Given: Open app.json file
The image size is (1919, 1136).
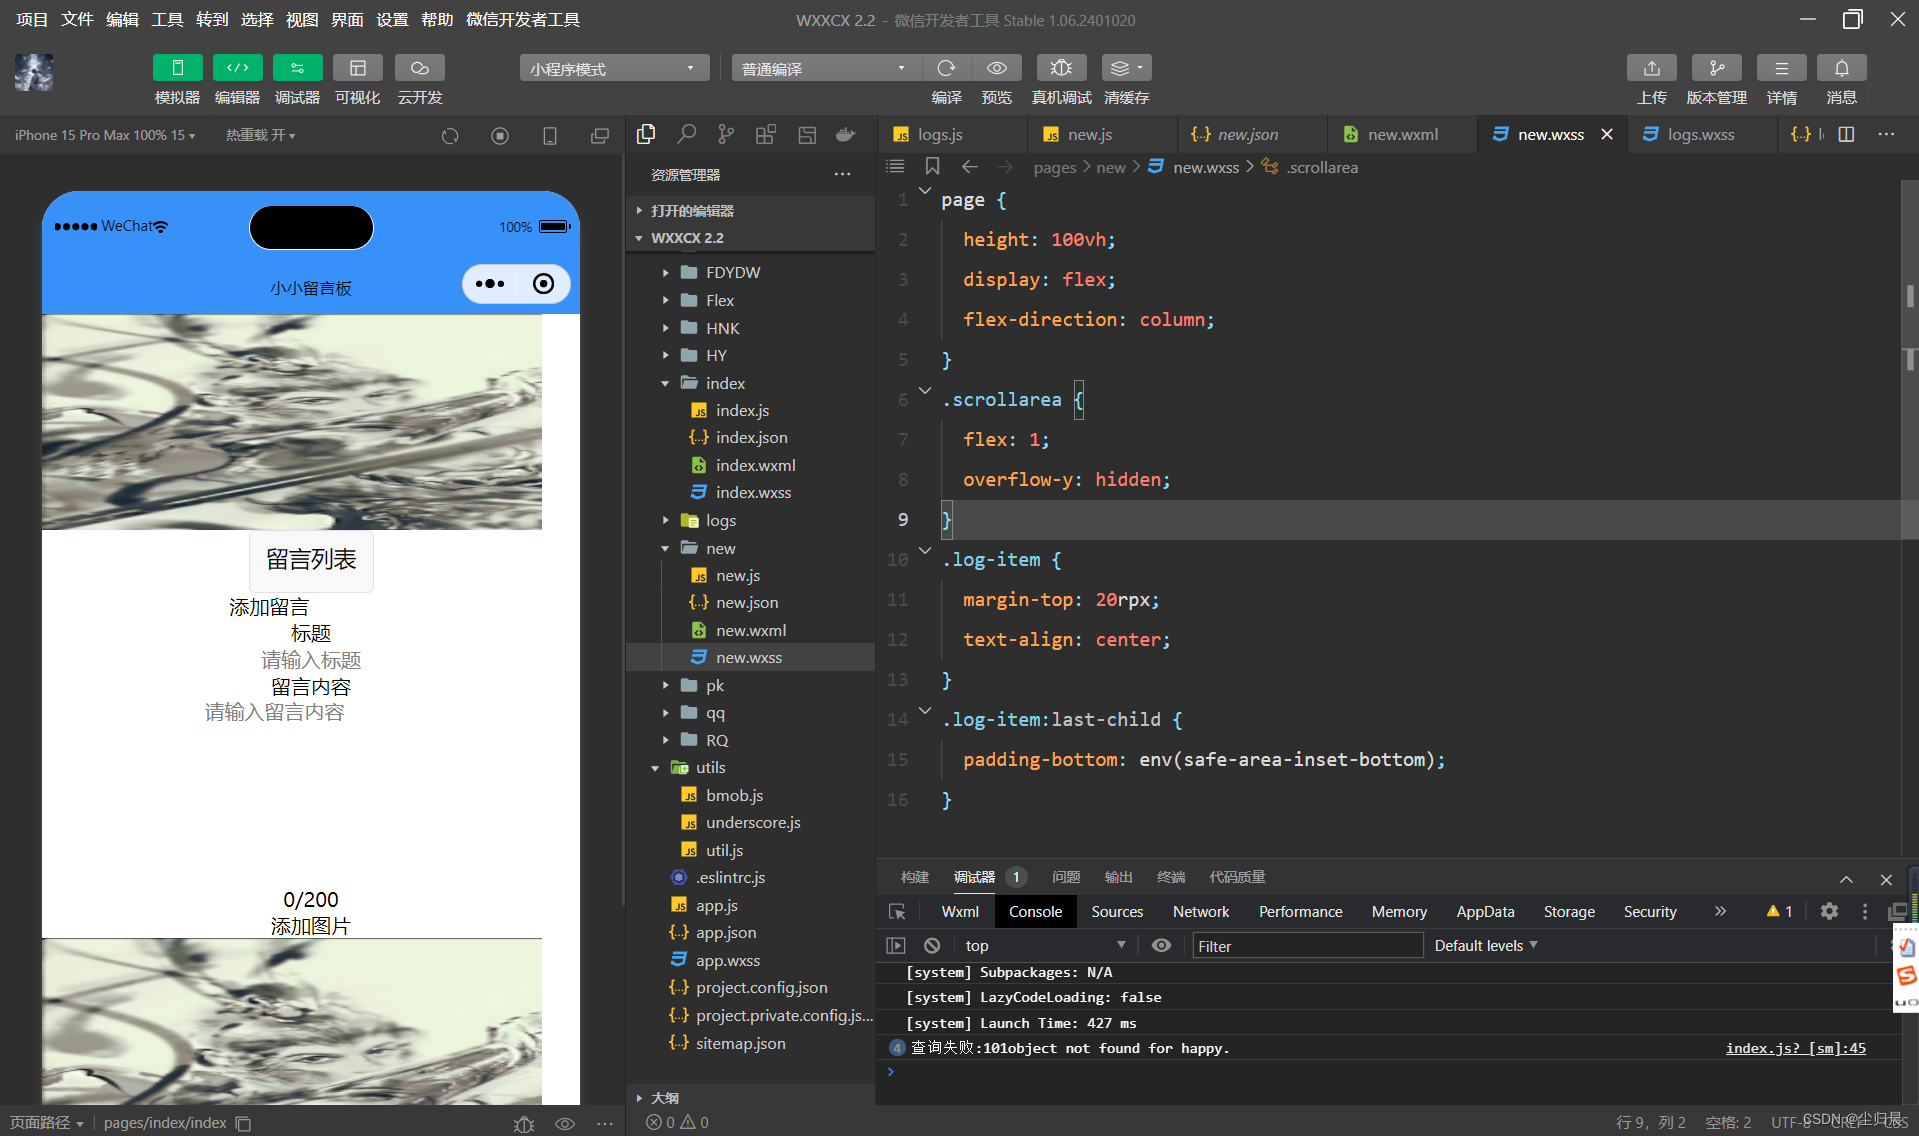Looking at the screenshot, I should (726, 932).
